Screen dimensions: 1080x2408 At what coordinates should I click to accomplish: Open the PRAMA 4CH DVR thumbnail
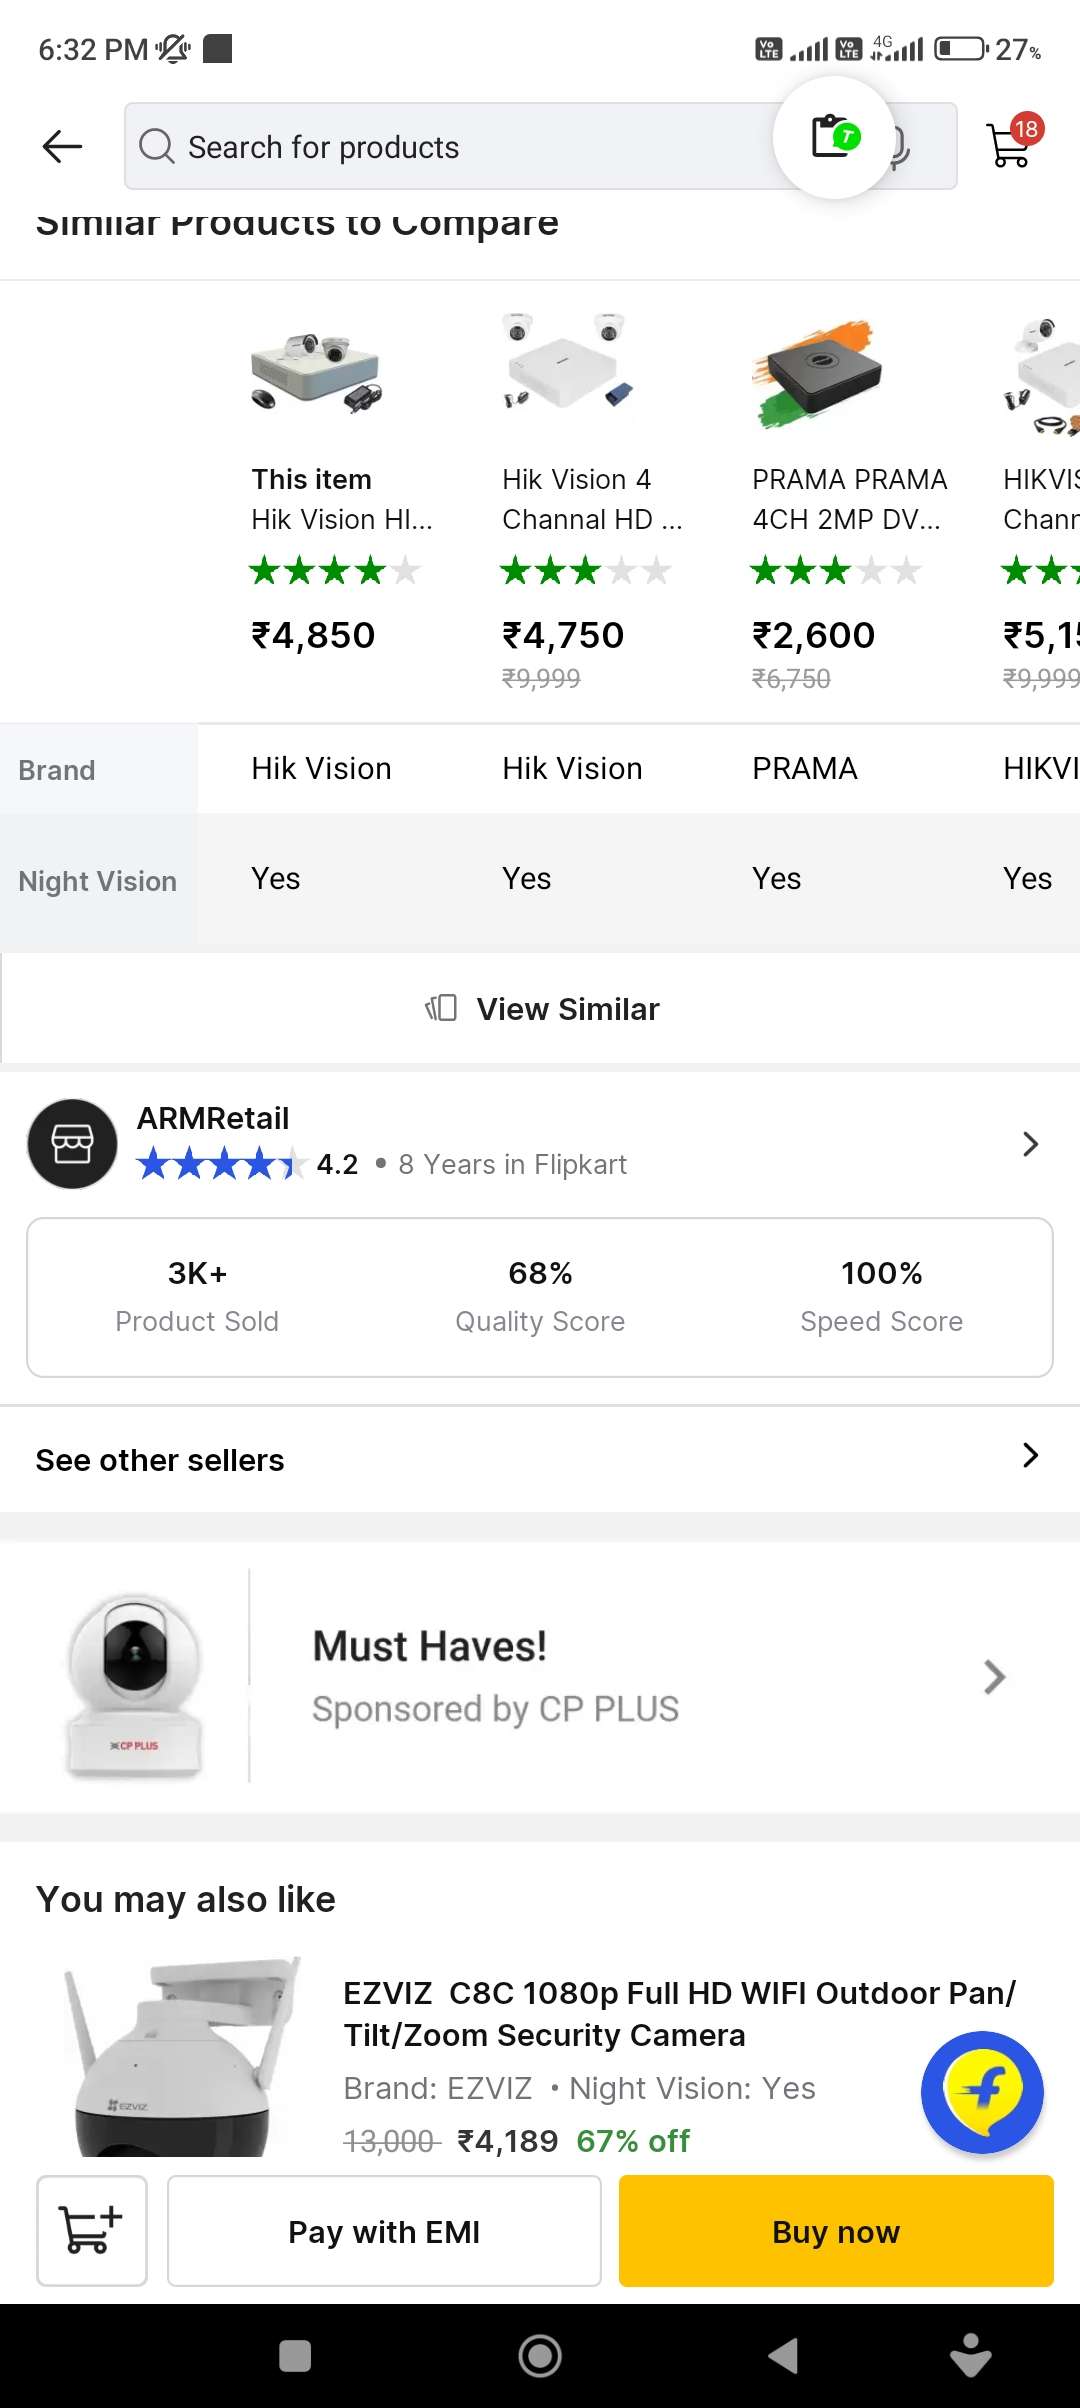click(817, 373)
